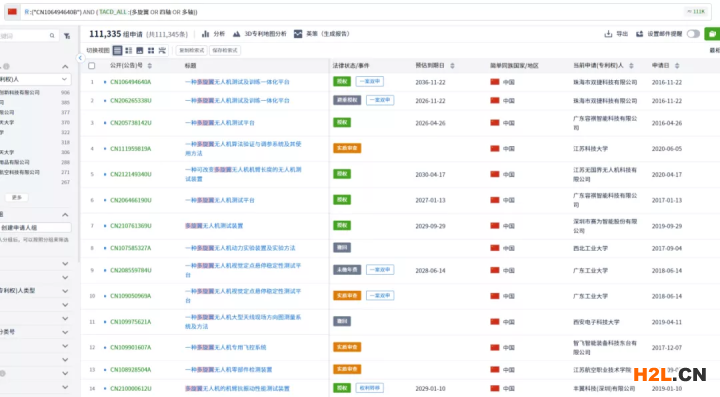Click 保存检索式 save query button
The height and width of the screenshot is (397, 720).
[225, 50]
